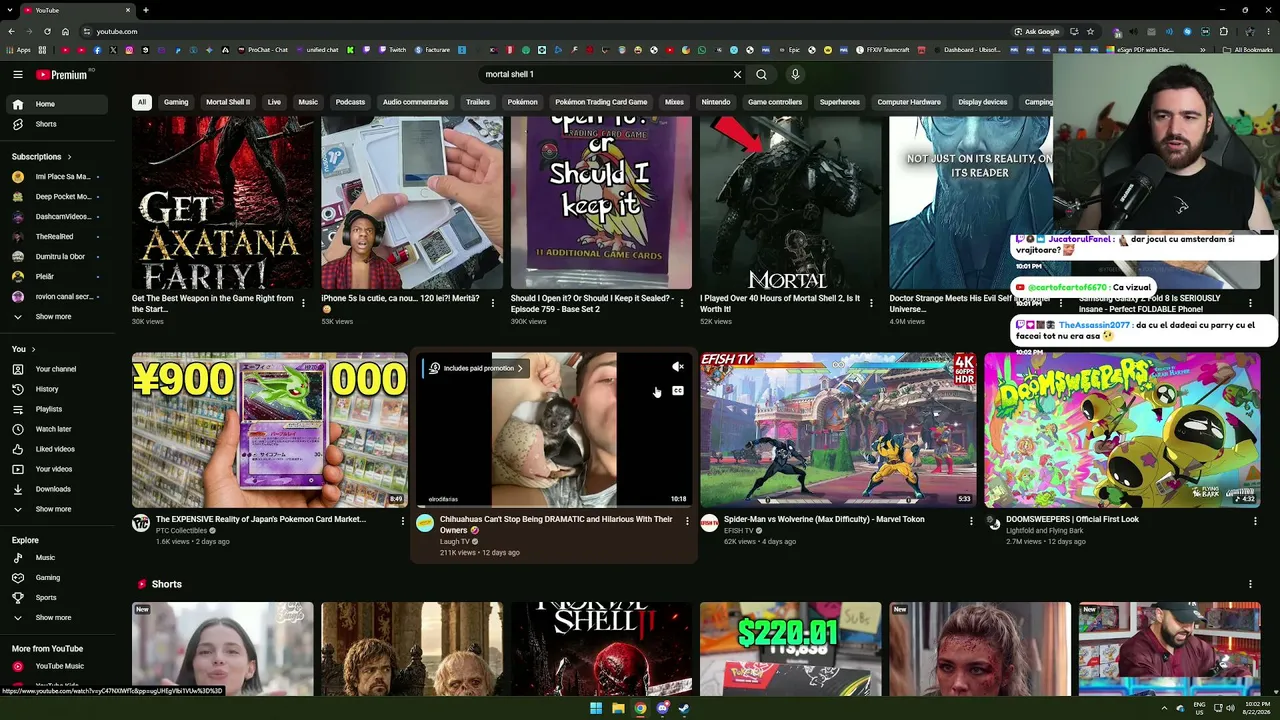Select the Pokémon Trading Card Game chip
This screenshot has width=1280, height=720.
point(601,102)
